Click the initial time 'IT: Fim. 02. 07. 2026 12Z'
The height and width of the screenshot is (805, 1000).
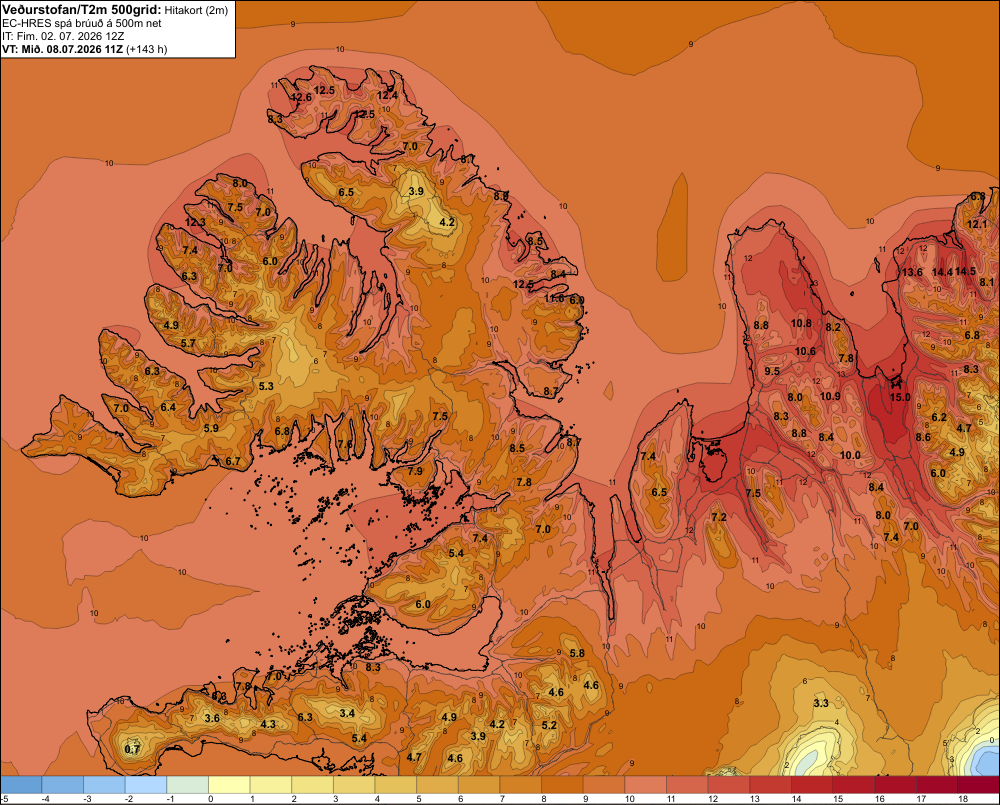tap(63, 36)
